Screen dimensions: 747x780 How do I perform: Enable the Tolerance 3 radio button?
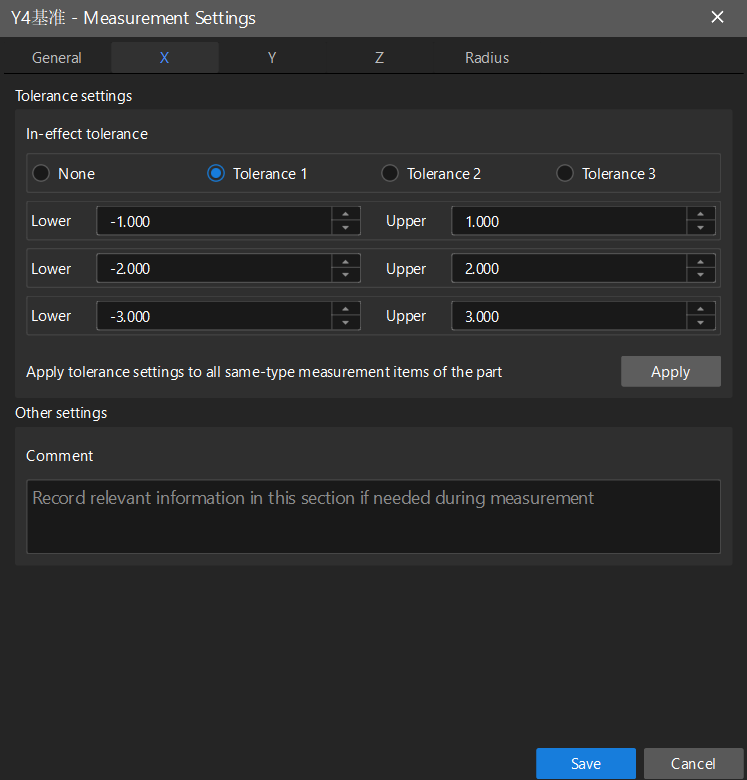click(x=565, y=173)
